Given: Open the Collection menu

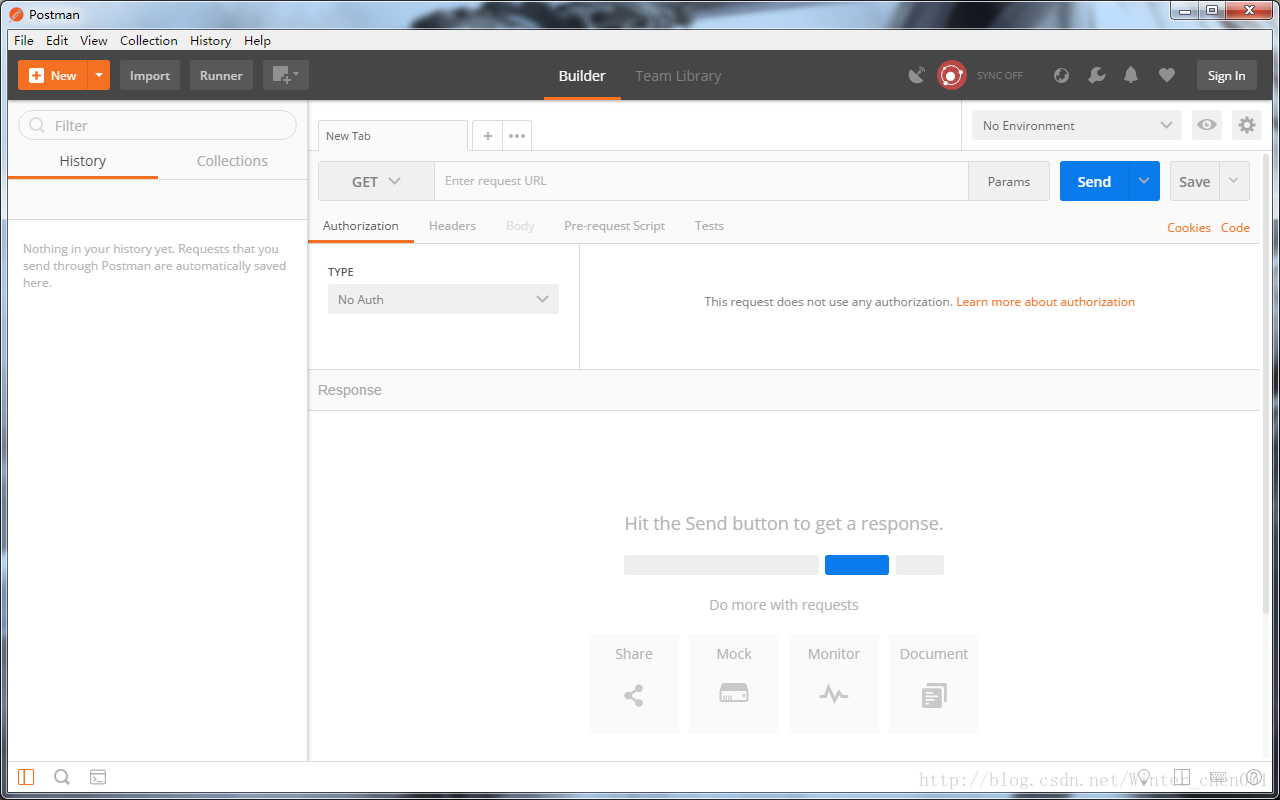Looking at the screenshot, I should (x=149, y=41).
